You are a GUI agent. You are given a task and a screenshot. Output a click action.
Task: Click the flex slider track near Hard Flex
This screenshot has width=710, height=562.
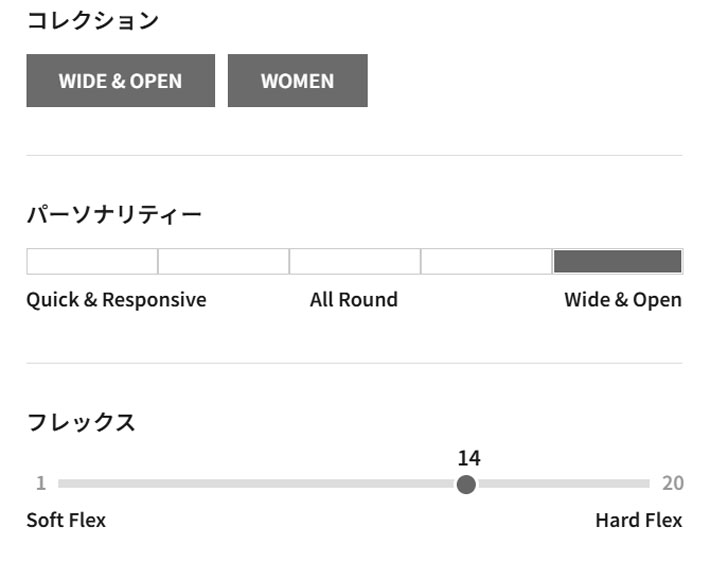[x=625, y=484]
